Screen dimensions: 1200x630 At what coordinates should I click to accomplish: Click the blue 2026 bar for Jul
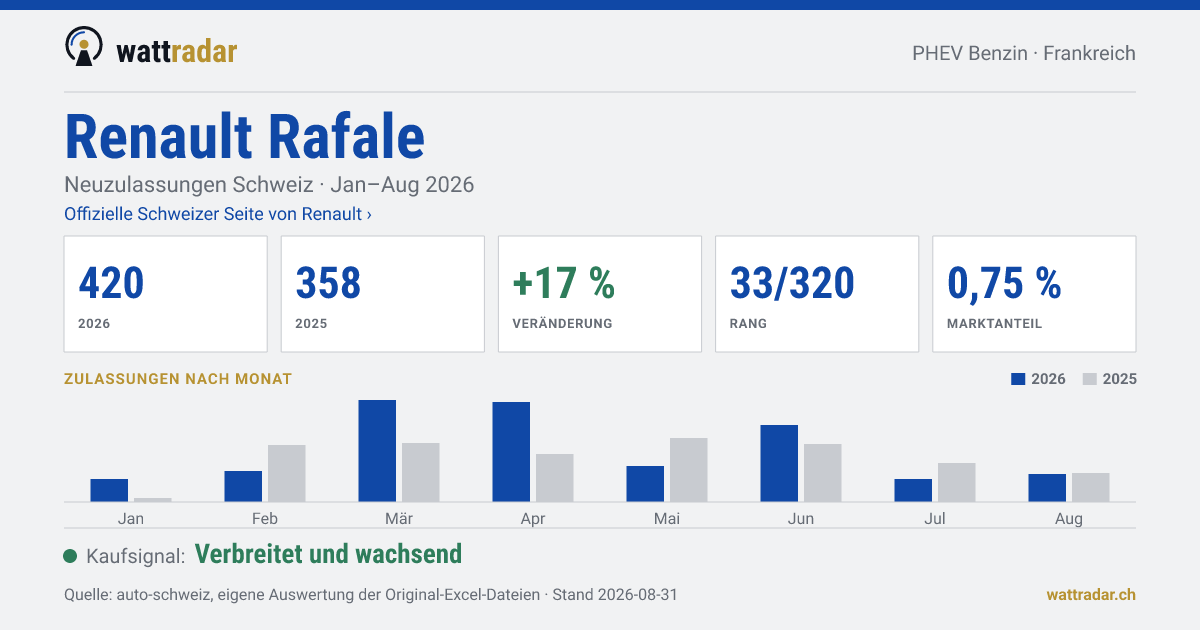913,490
